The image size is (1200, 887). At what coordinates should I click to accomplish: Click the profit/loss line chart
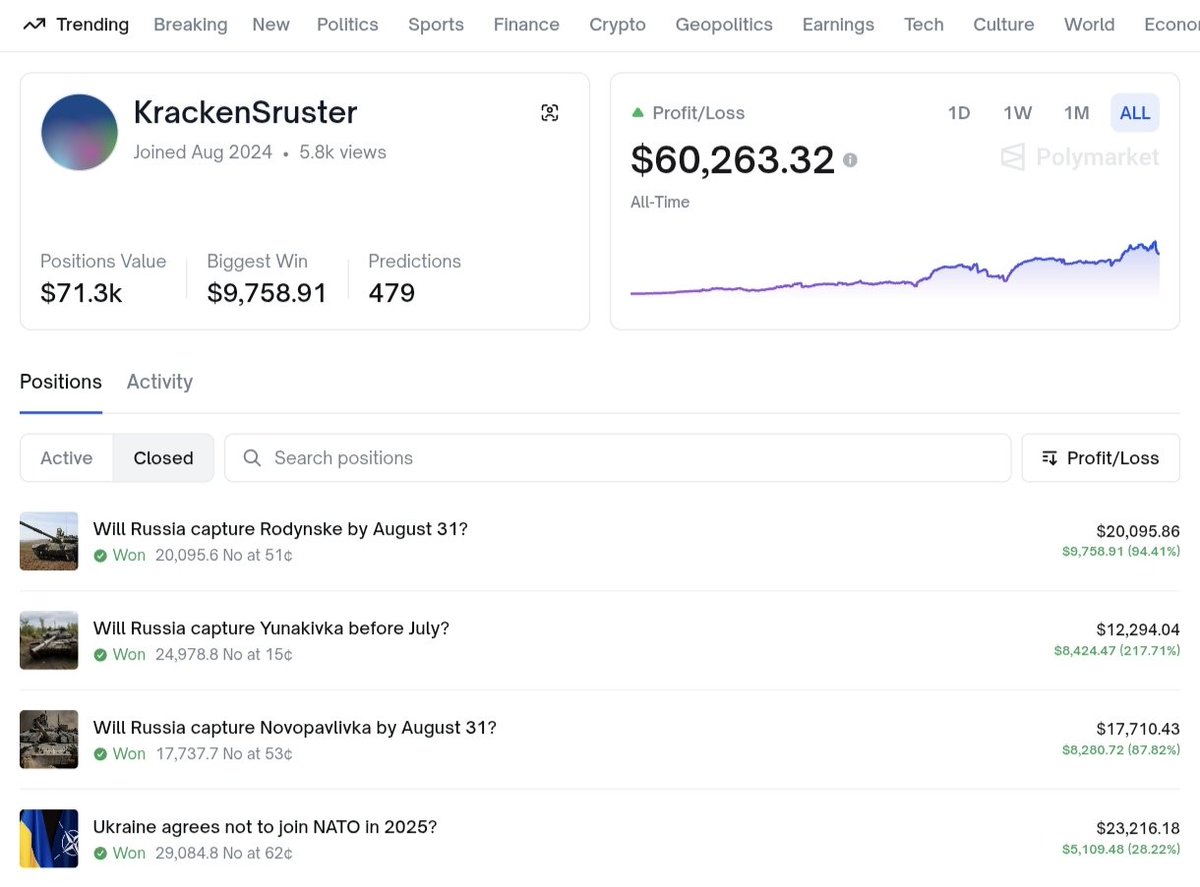pyautogui.click(x=895, y=268)
